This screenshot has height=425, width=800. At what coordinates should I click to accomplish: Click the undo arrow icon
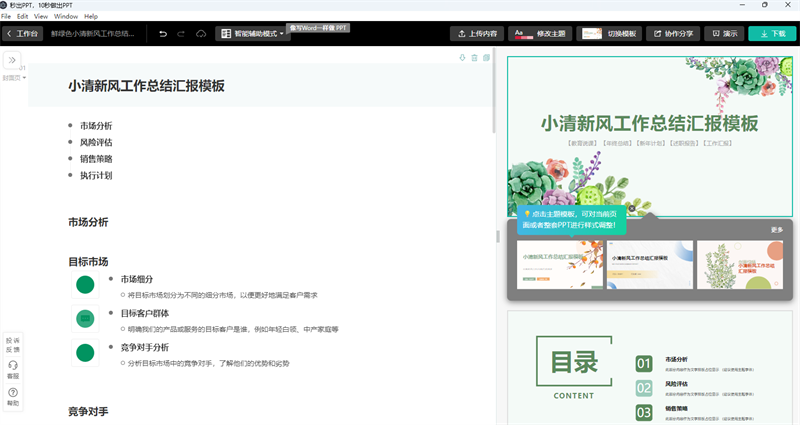coord(163,33)
